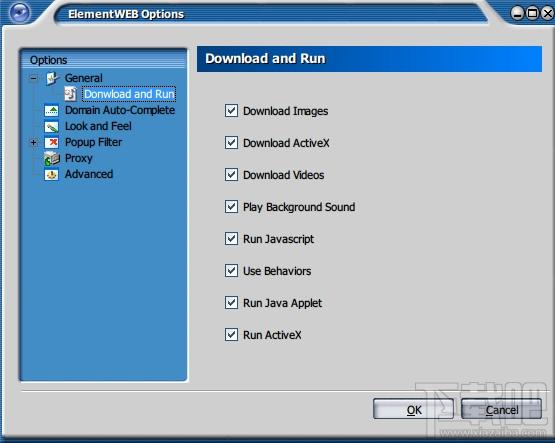Click the ElementWEB logo in the title bar
The image size is (555, 443).
pyautogui.click(x=20, y=13)
